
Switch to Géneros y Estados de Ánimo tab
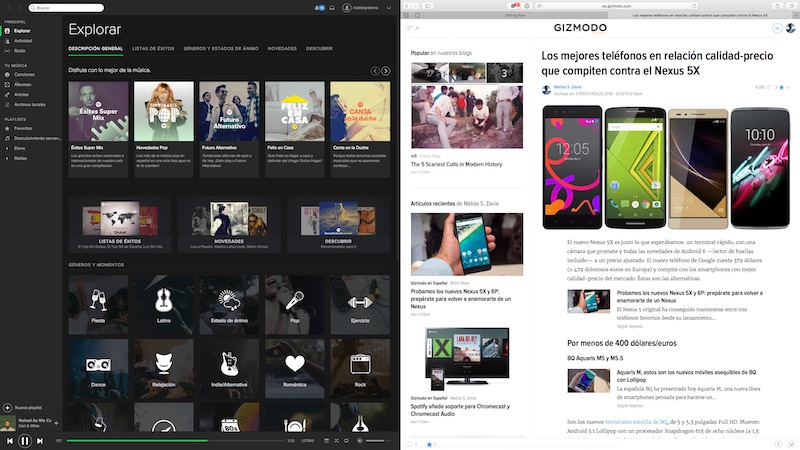click(221, 48)
